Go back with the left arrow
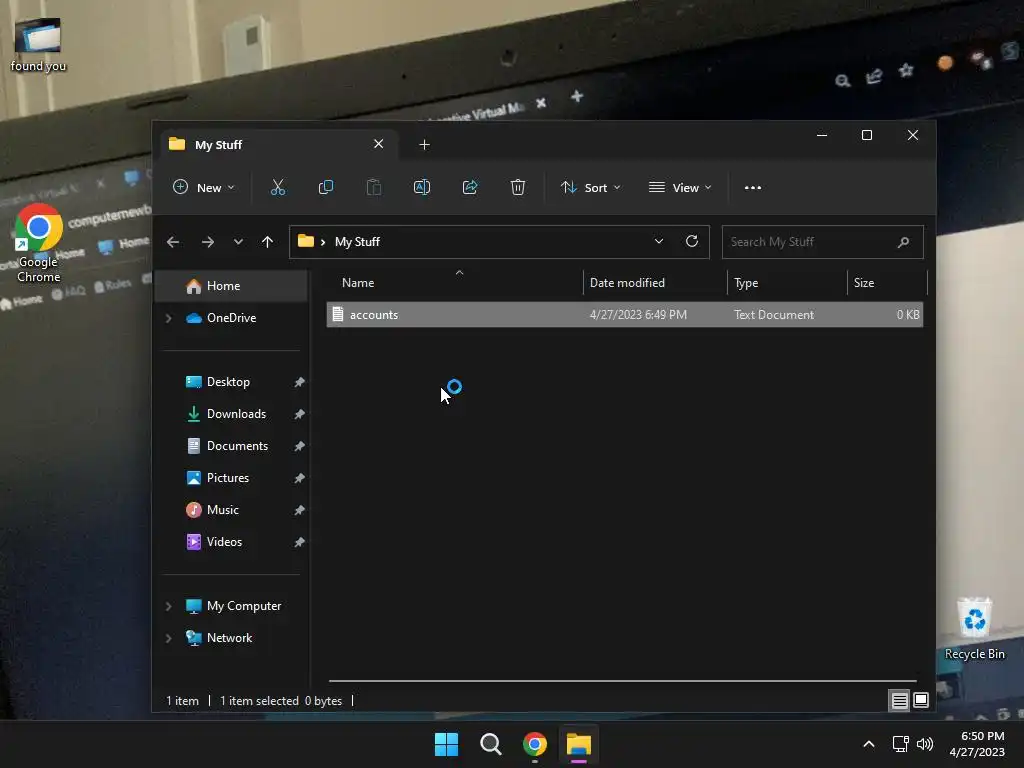This screenshot has width=1024, height=768. tap(173, 242)
